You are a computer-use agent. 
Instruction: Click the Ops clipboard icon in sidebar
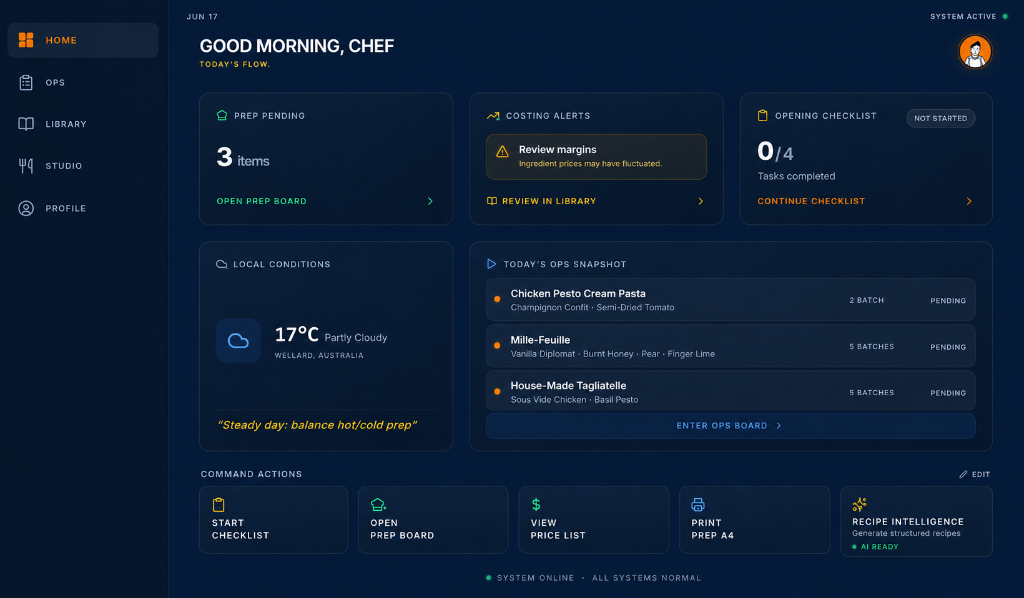pos(26,82)
